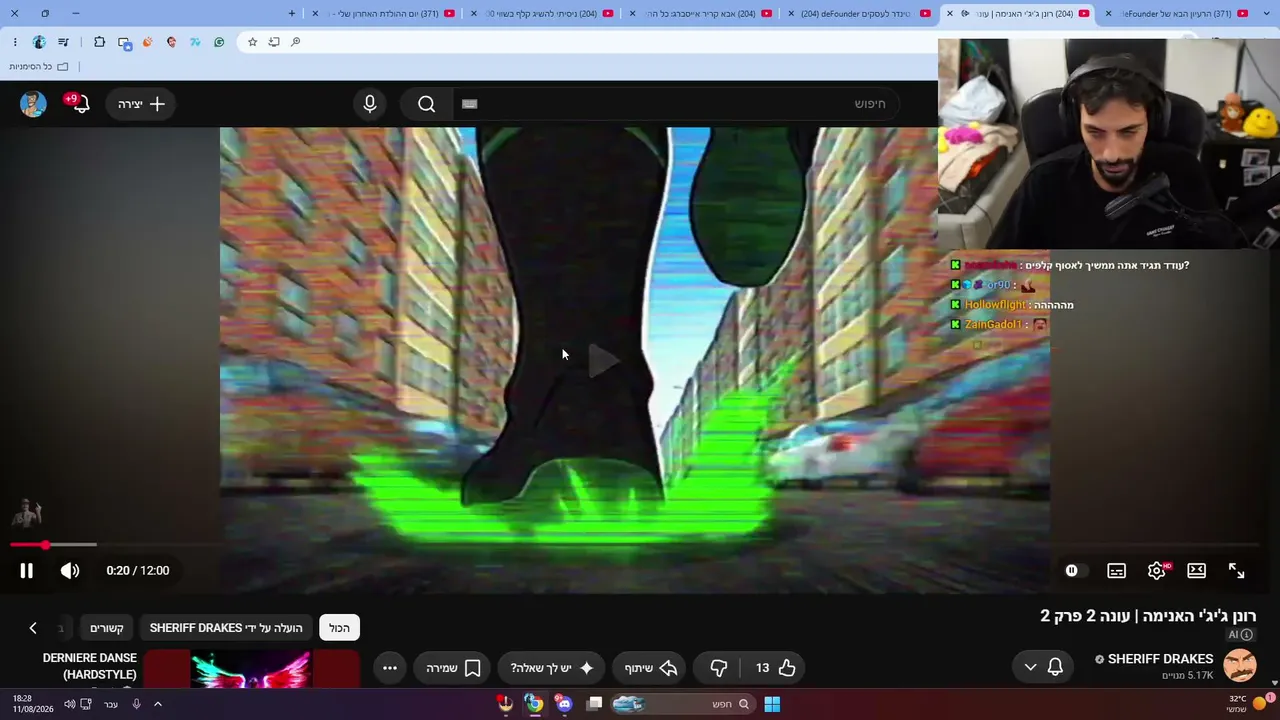Exit theater mode using the player icon
The width and height of the screenshot is (1280, 720).
pos(1197,571)
